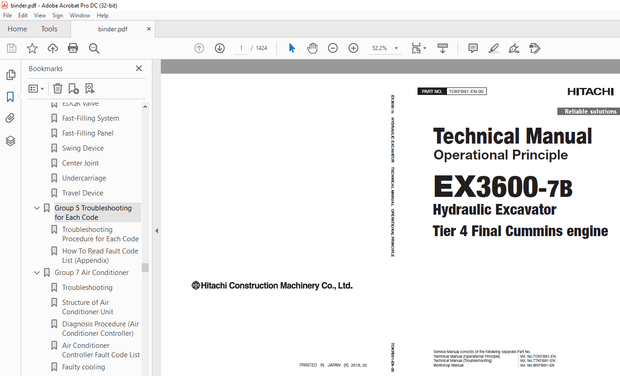
Task: Click the bookmarks panel scrollbar thumb
Action: (x=145, y=268)
